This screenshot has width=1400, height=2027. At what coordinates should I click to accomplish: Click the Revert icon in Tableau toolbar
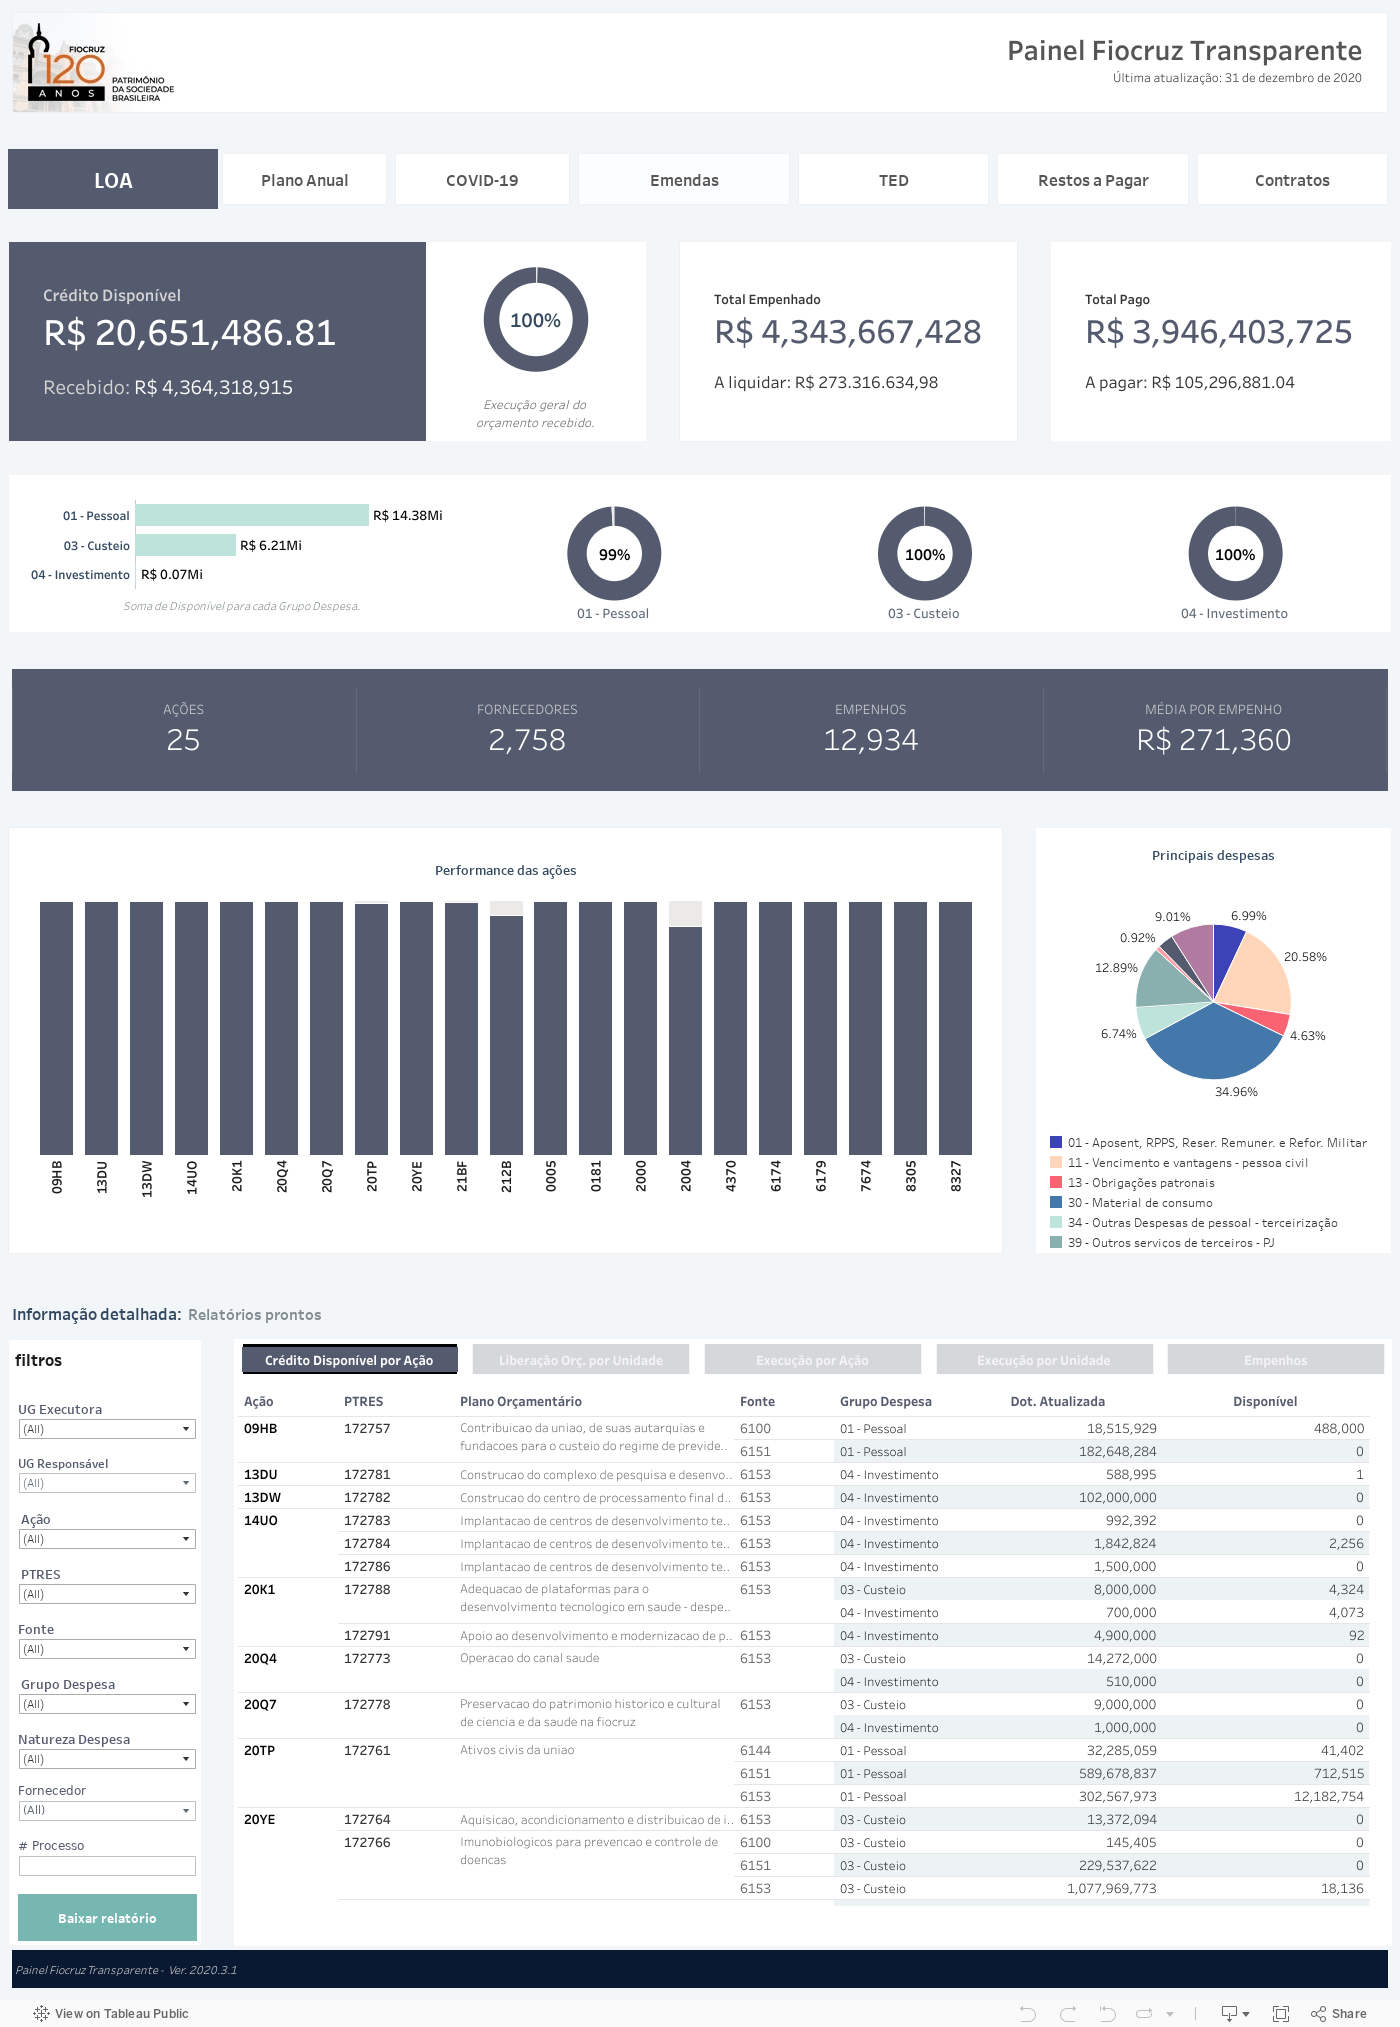(1107, 2013)
